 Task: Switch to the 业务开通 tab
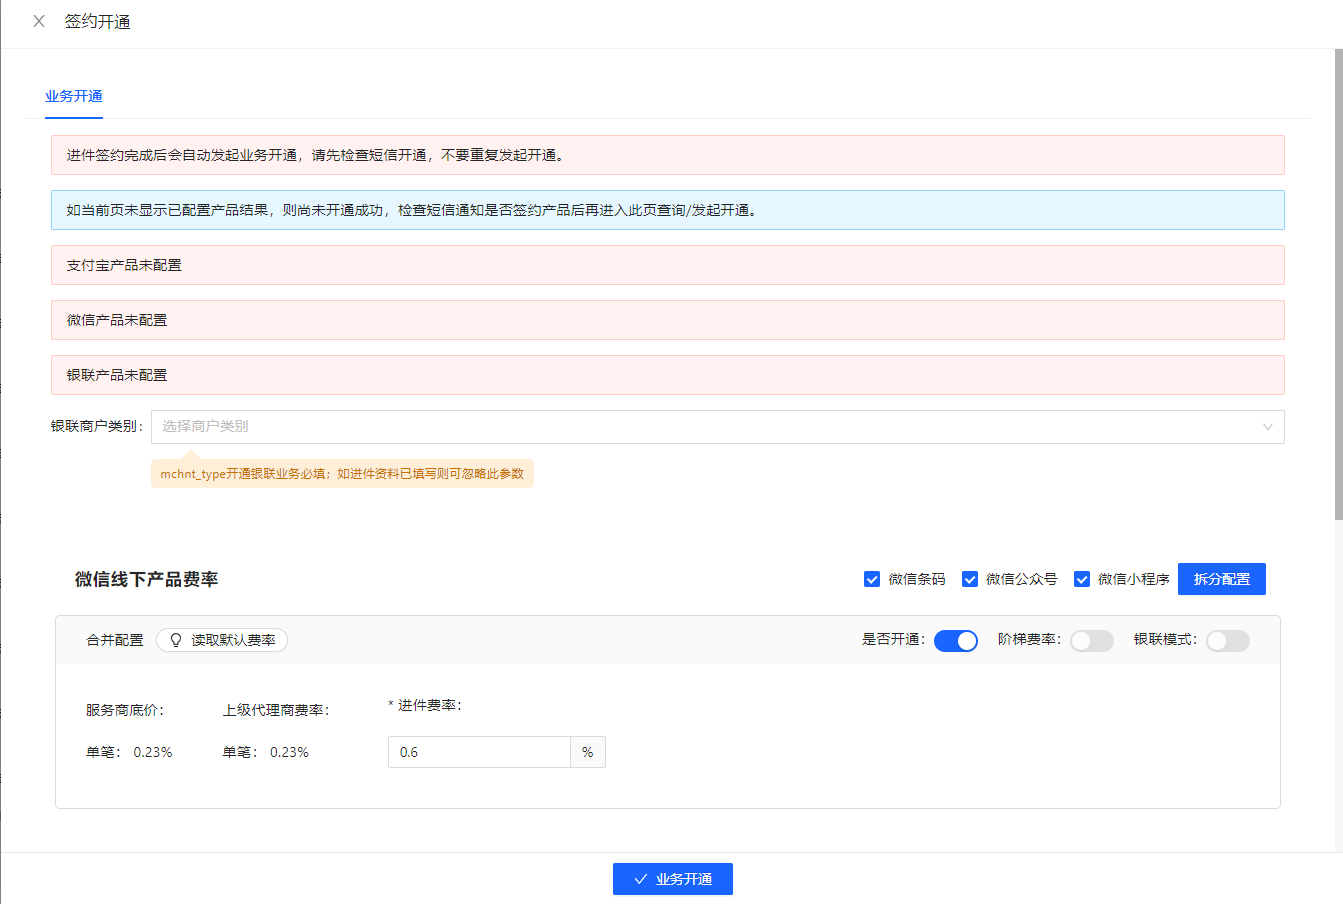[x=74, y=96]
